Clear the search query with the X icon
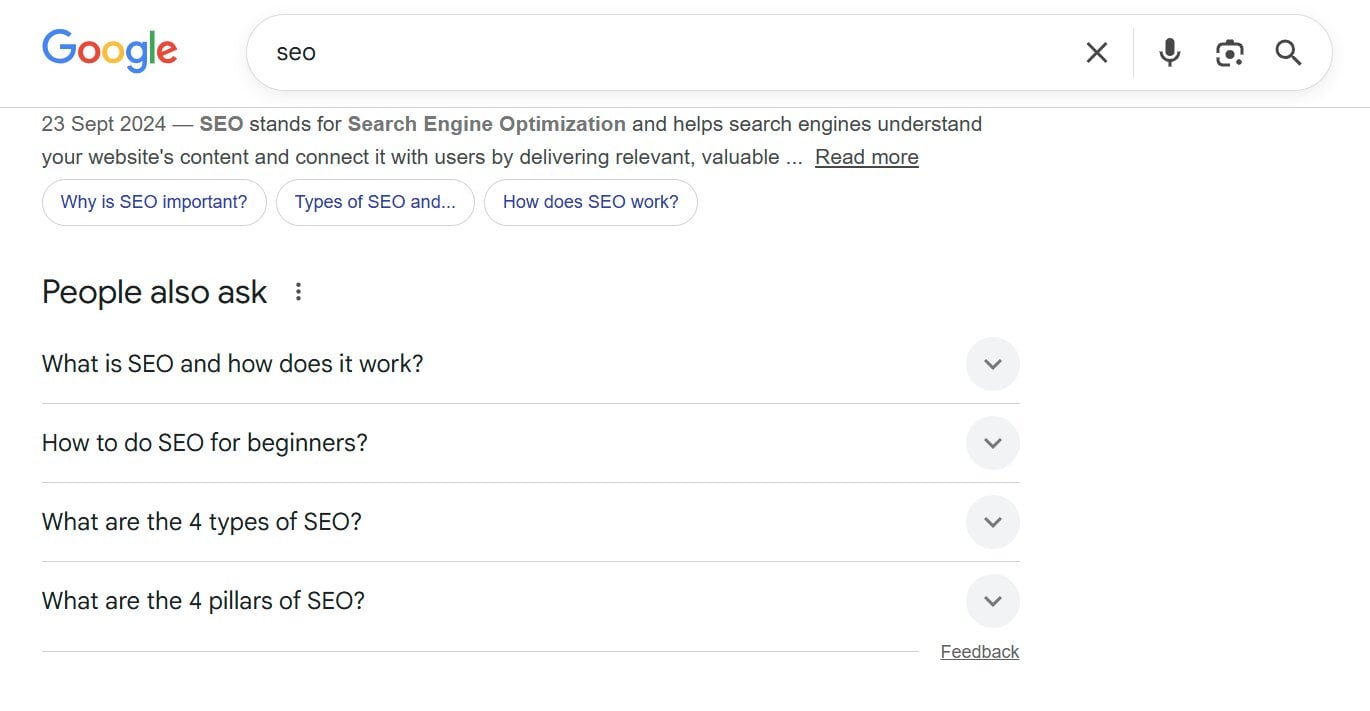The height and width of the screenshot is (711, 1370). [1096, 52]
